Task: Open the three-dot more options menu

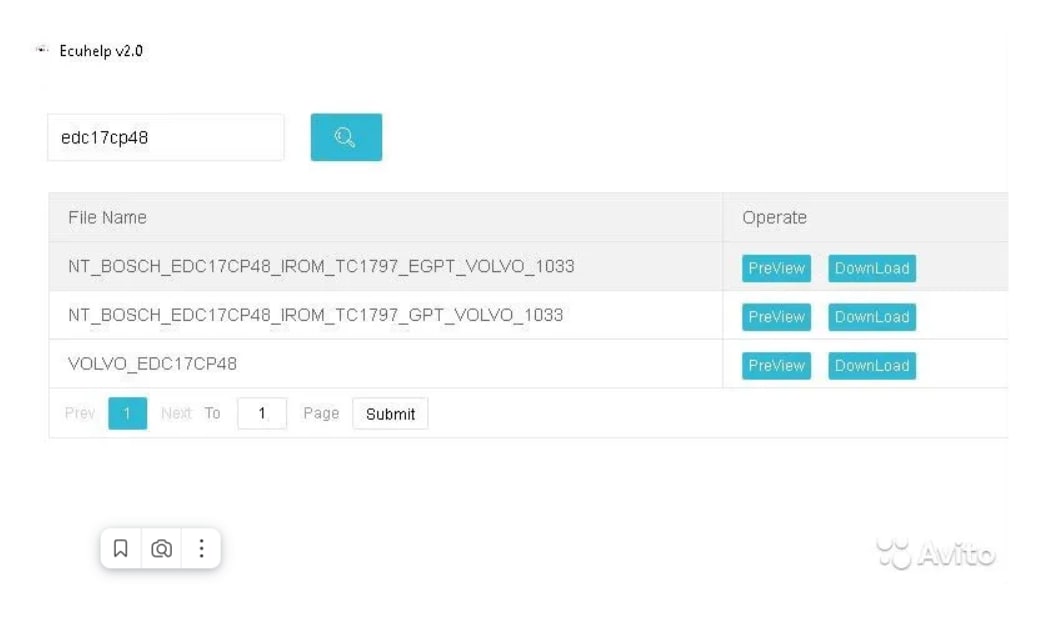Action: (201, 548)
